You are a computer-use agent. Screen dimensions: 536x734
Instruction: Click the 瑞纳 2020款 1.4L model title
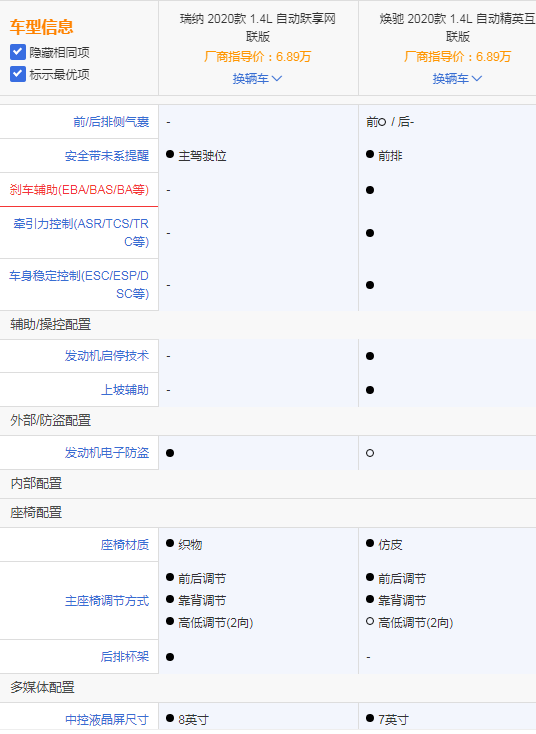point(258,28)
